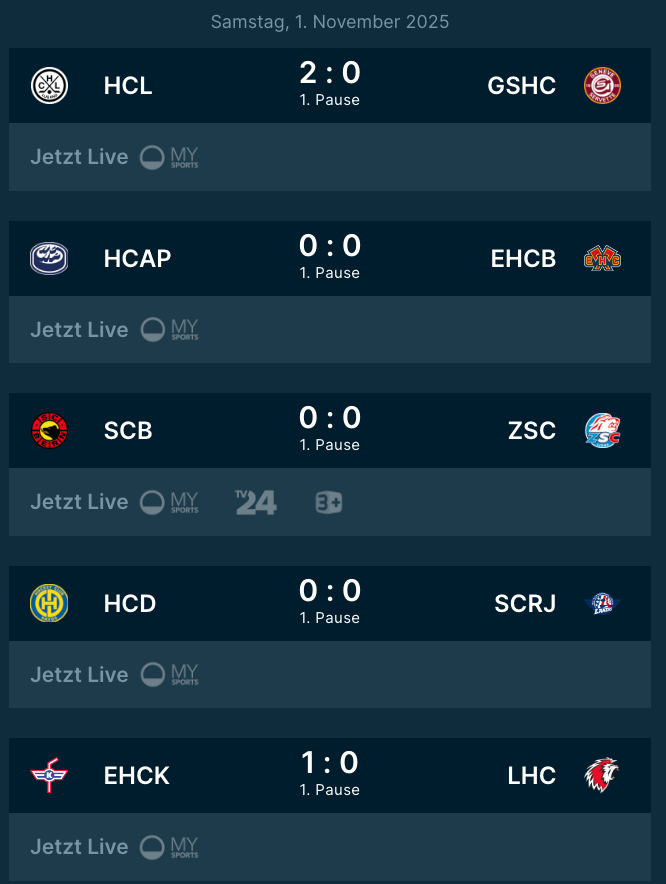Image resolution: width=666 pixels, height=884 pixels.
Task: Click the Samstag, 1. November 2025 date header
Action: (x=330, y=22)
